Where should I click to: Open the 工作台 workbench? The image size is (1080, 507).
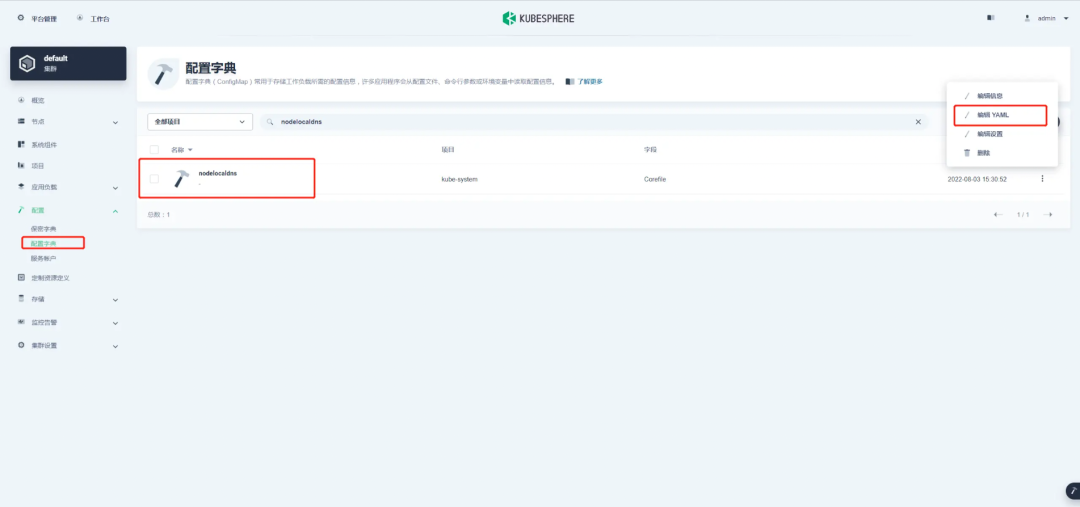(x=93, y=19)
